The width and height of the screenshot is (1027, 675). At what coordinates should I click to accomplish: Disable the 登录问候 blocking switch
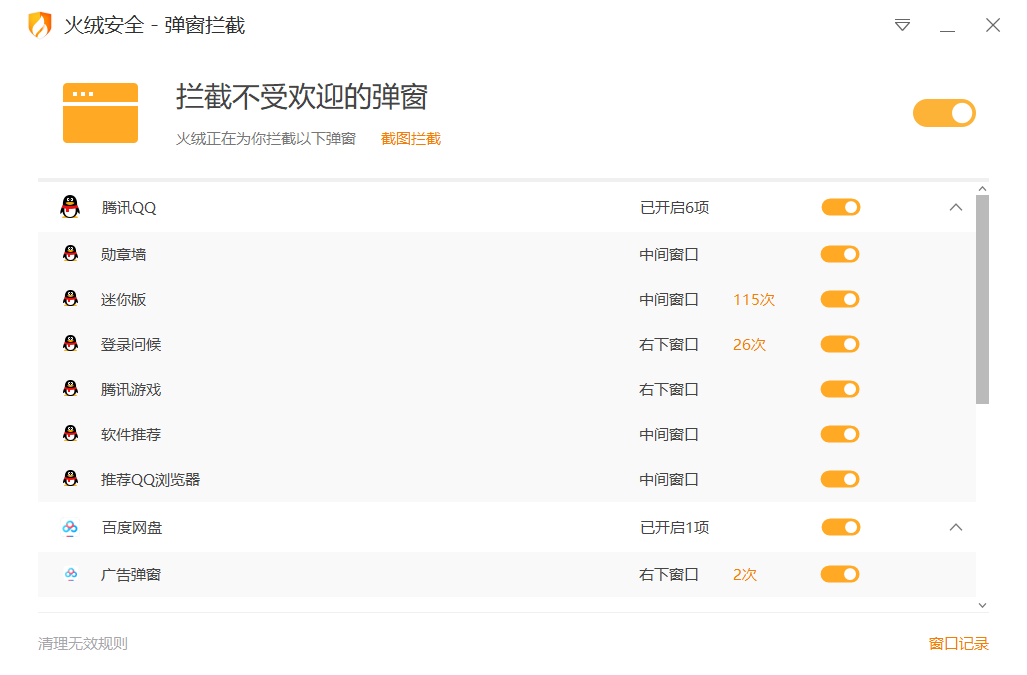840,344
